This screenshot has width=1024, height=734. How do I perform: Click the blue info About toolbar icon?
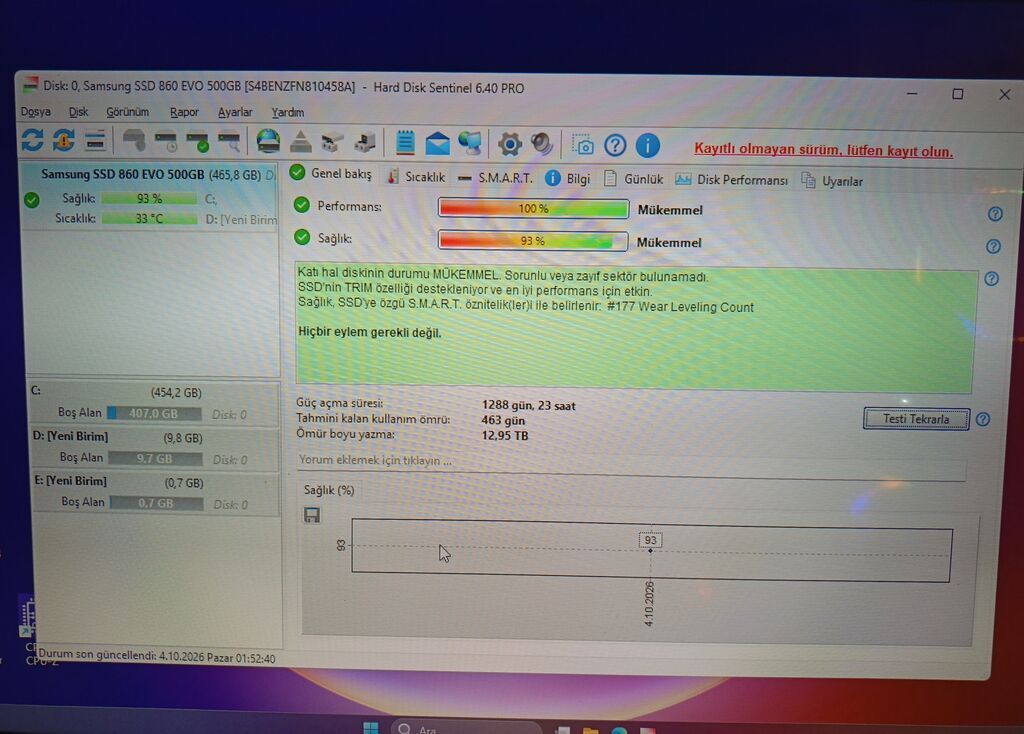(x=647, y=145)
